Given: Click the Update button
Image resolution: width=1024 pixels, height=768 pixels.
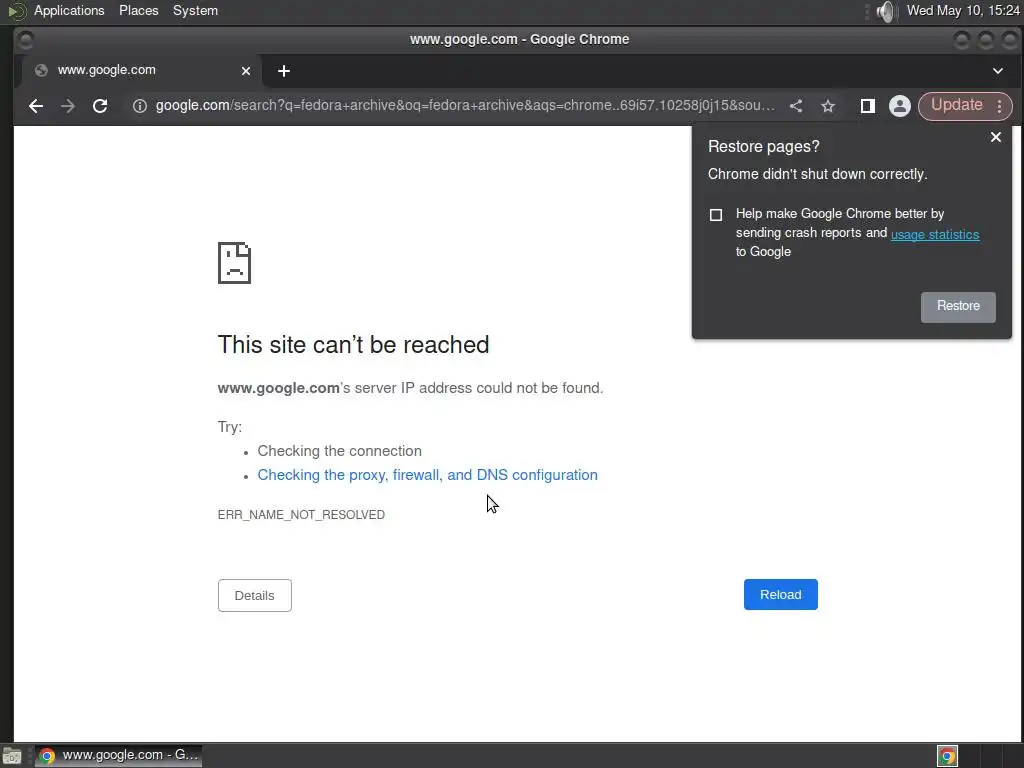Looking at the screenshot, I should [x=956, y=105].
